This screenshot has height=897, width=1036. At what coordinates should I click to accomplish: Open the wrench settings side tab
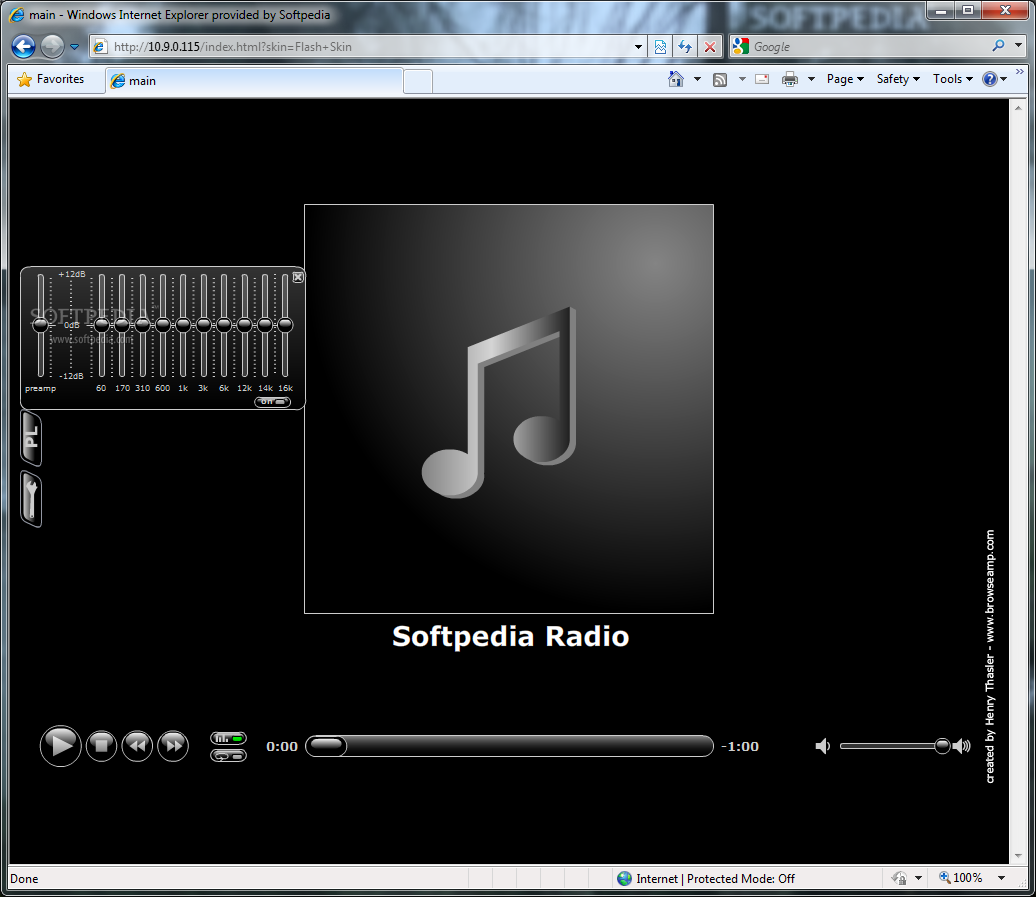click(31, 499)
